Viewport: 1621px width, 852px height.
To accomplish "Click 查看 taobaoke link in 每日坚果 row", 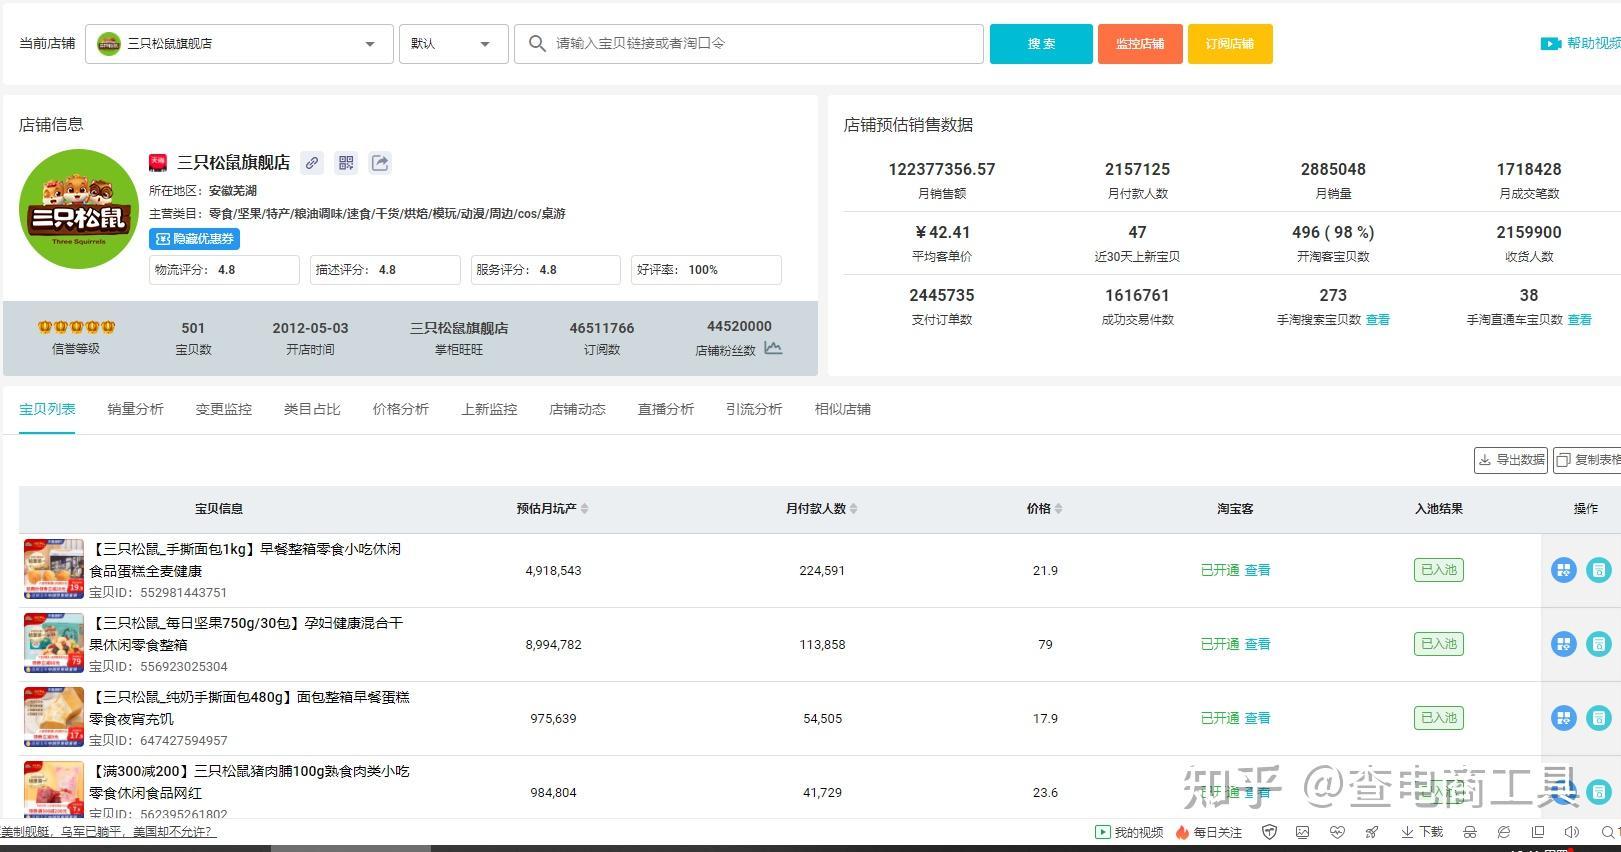I will (x=1257, y=644).
